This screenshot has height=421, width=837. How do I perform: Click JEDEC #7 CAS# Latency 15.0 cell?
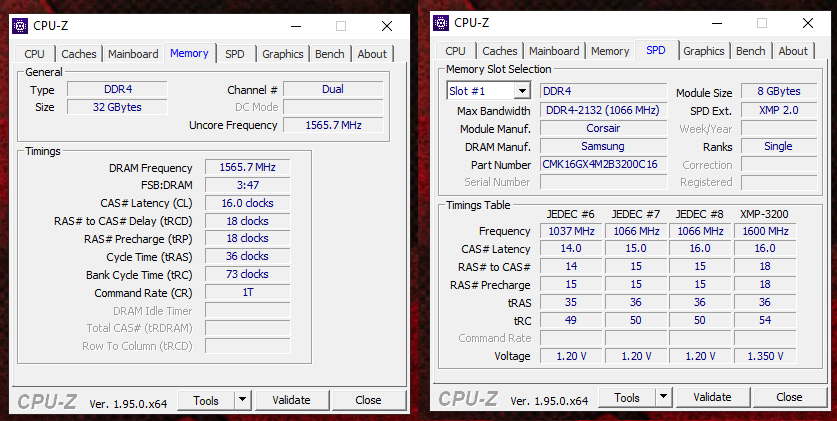pos(636,249)
